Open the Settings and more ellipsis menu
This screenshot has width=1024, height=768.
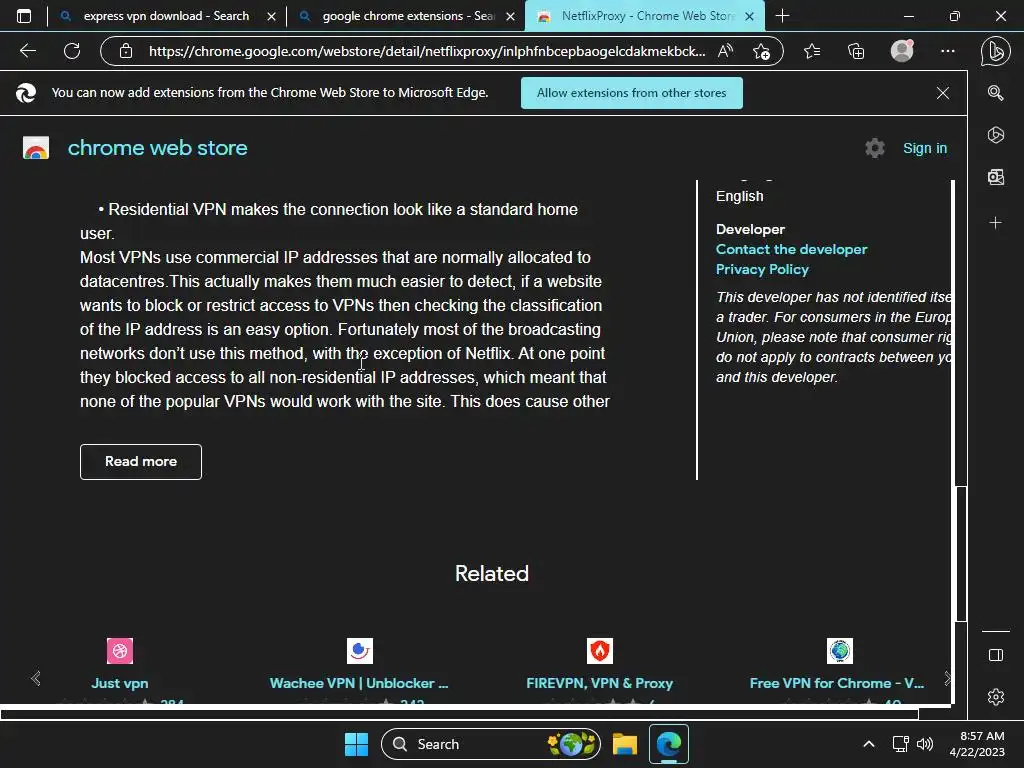pyautogui.click(x=948, y=51)
